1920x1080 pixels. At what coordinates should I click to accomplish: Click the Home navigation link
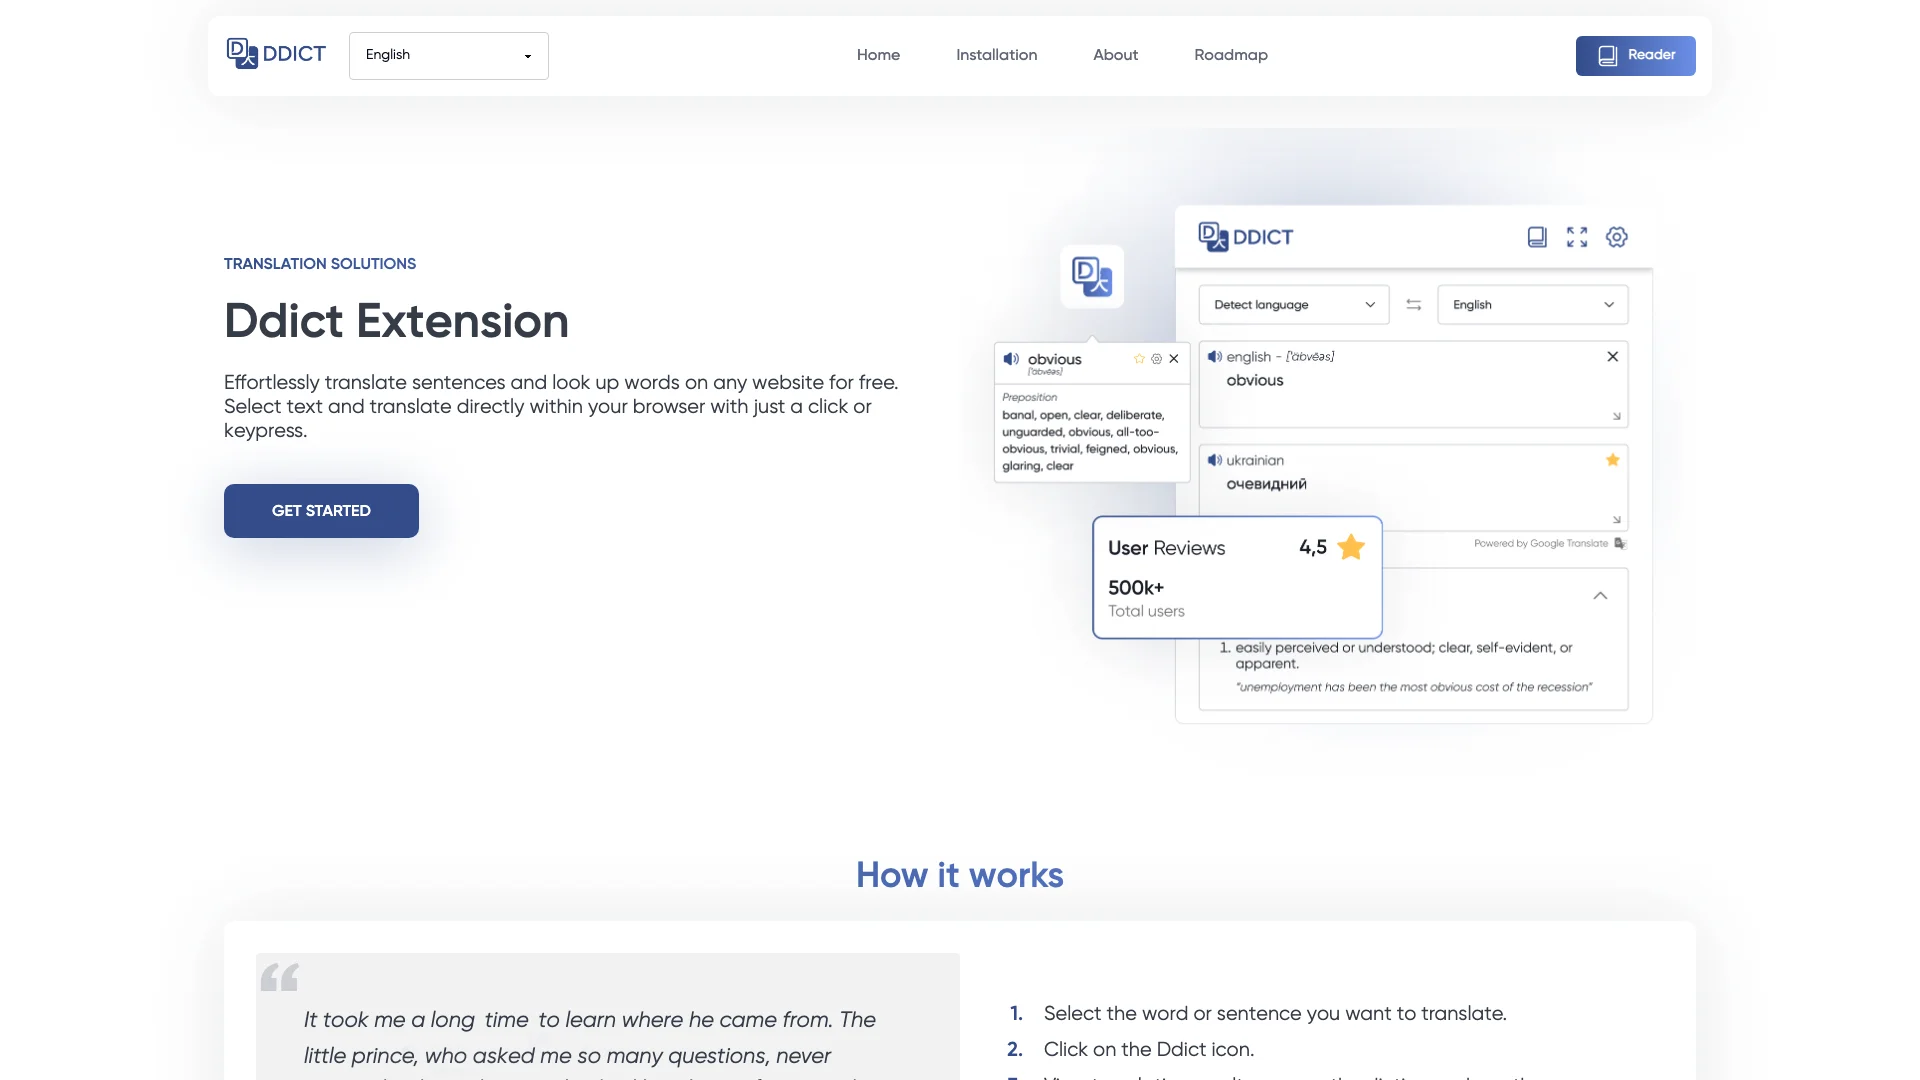[877, 55]
